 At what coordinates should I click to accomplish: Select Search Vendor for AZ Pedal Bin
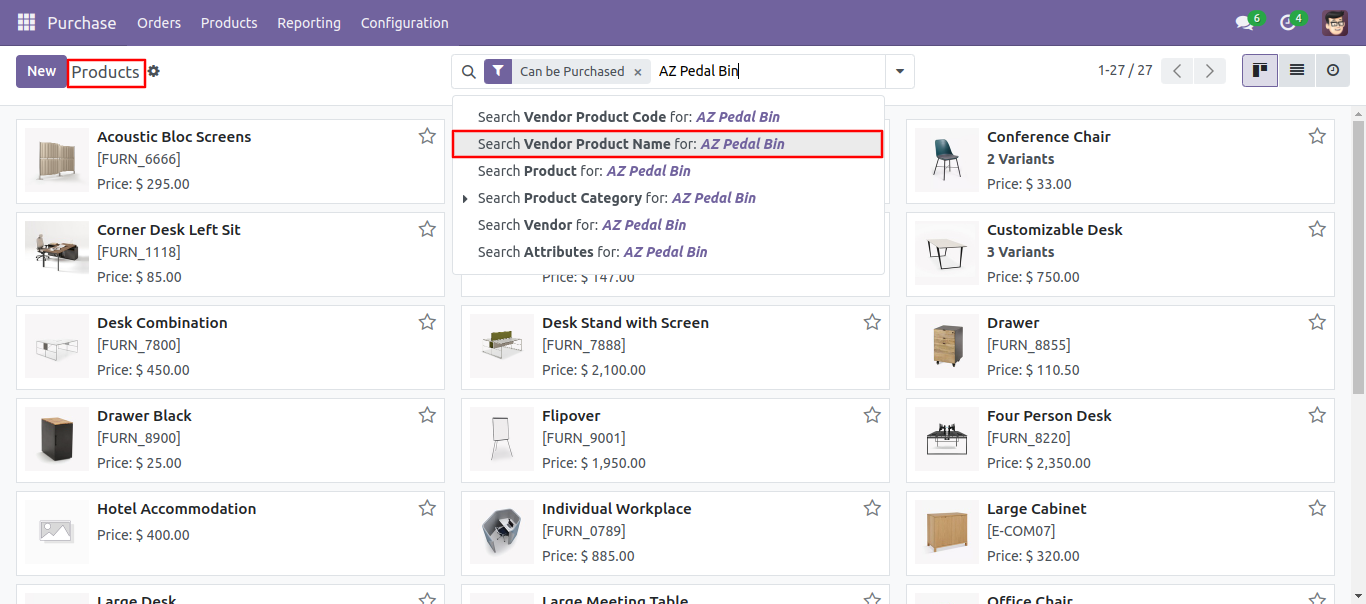668,225
